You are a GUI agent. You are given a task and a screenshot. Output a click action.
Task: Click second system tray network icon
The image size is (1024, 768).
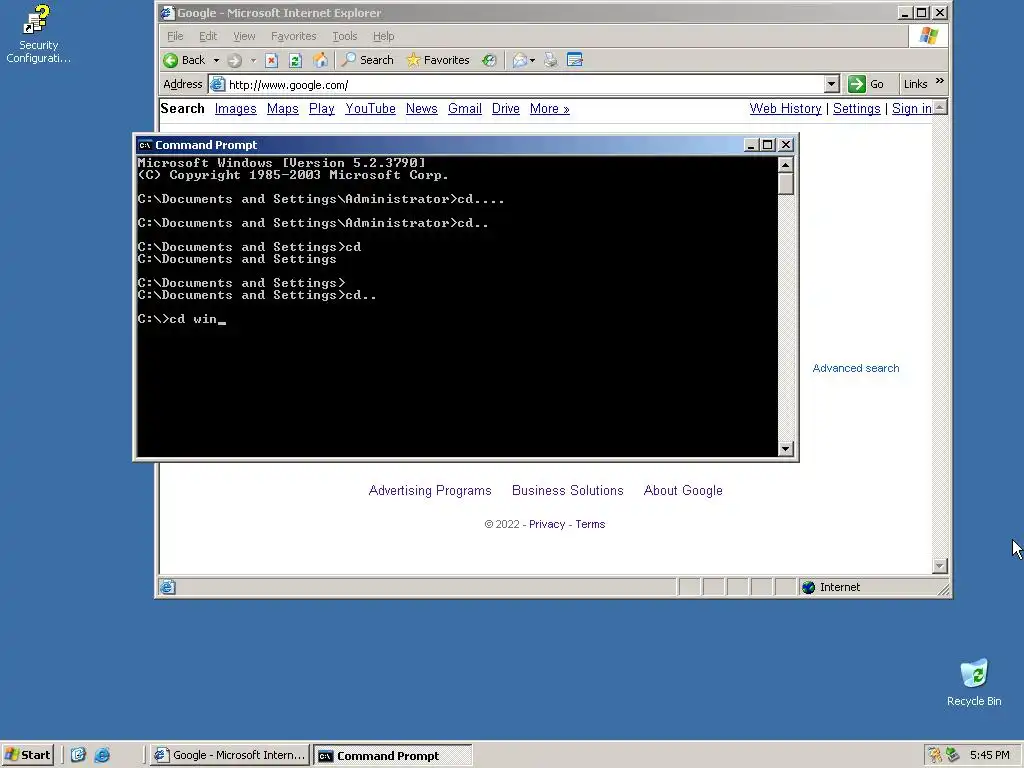click(953, 755)
